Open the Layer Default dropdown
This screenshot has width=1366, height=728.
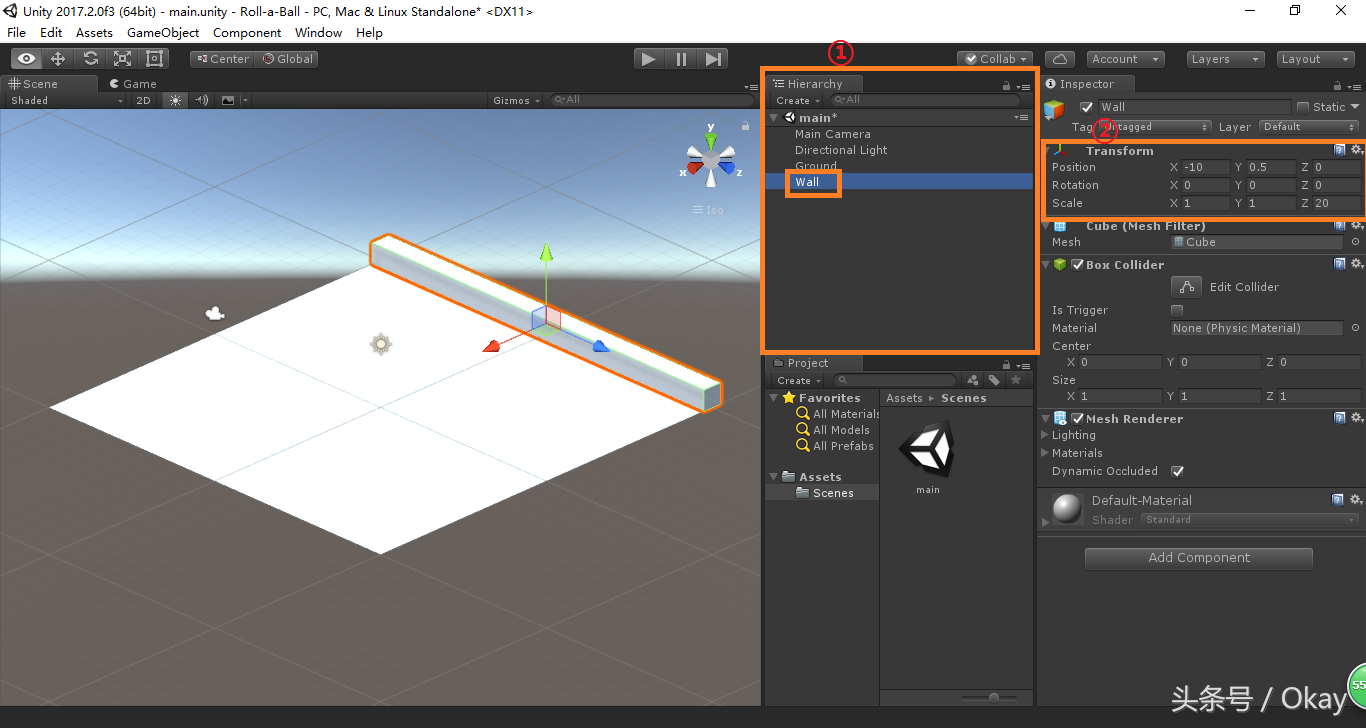click(1309, 127)
